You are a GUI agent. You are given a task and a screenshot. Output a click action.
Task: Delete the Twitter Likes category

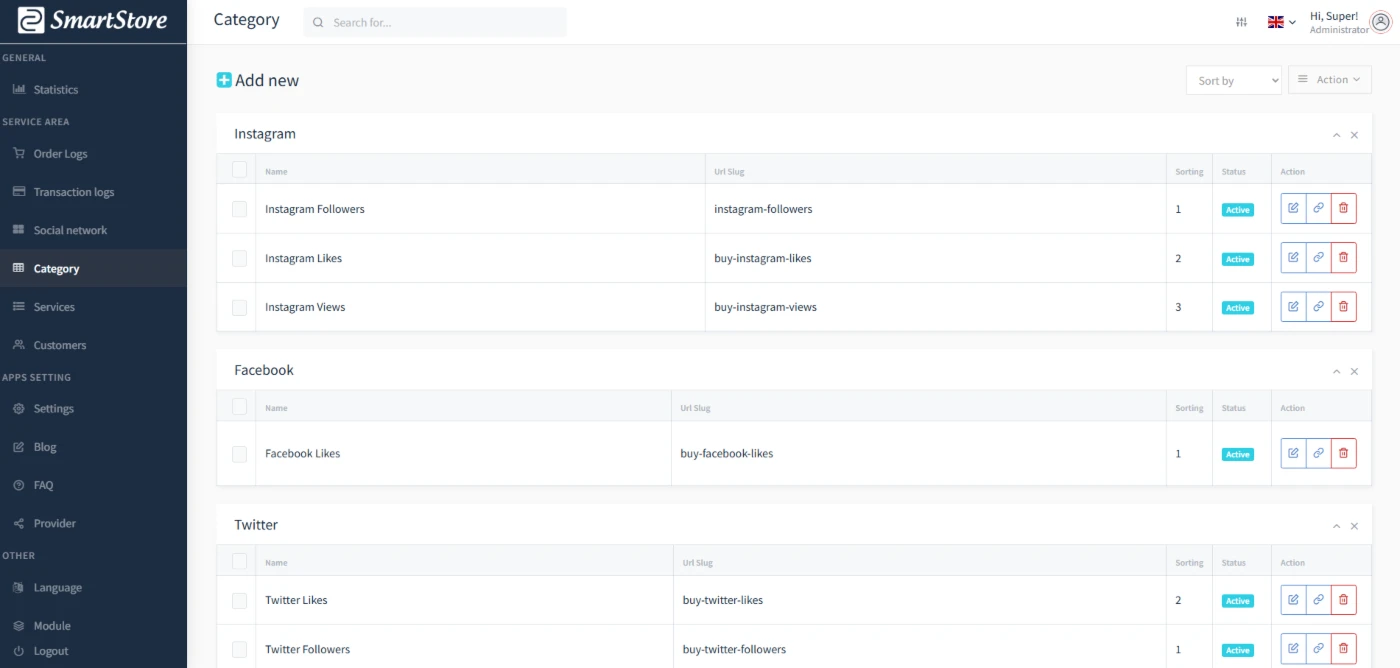point(1344,600)
